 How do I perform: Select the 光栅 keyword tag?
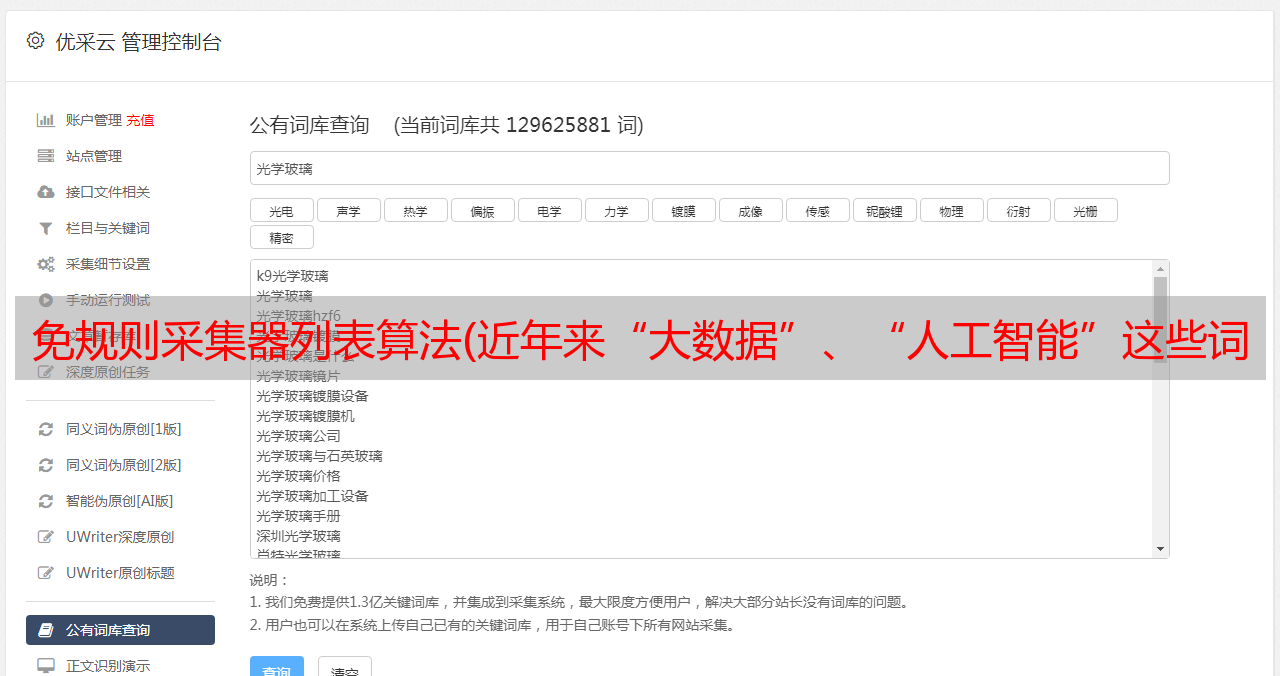click(x=1085, y=210)
